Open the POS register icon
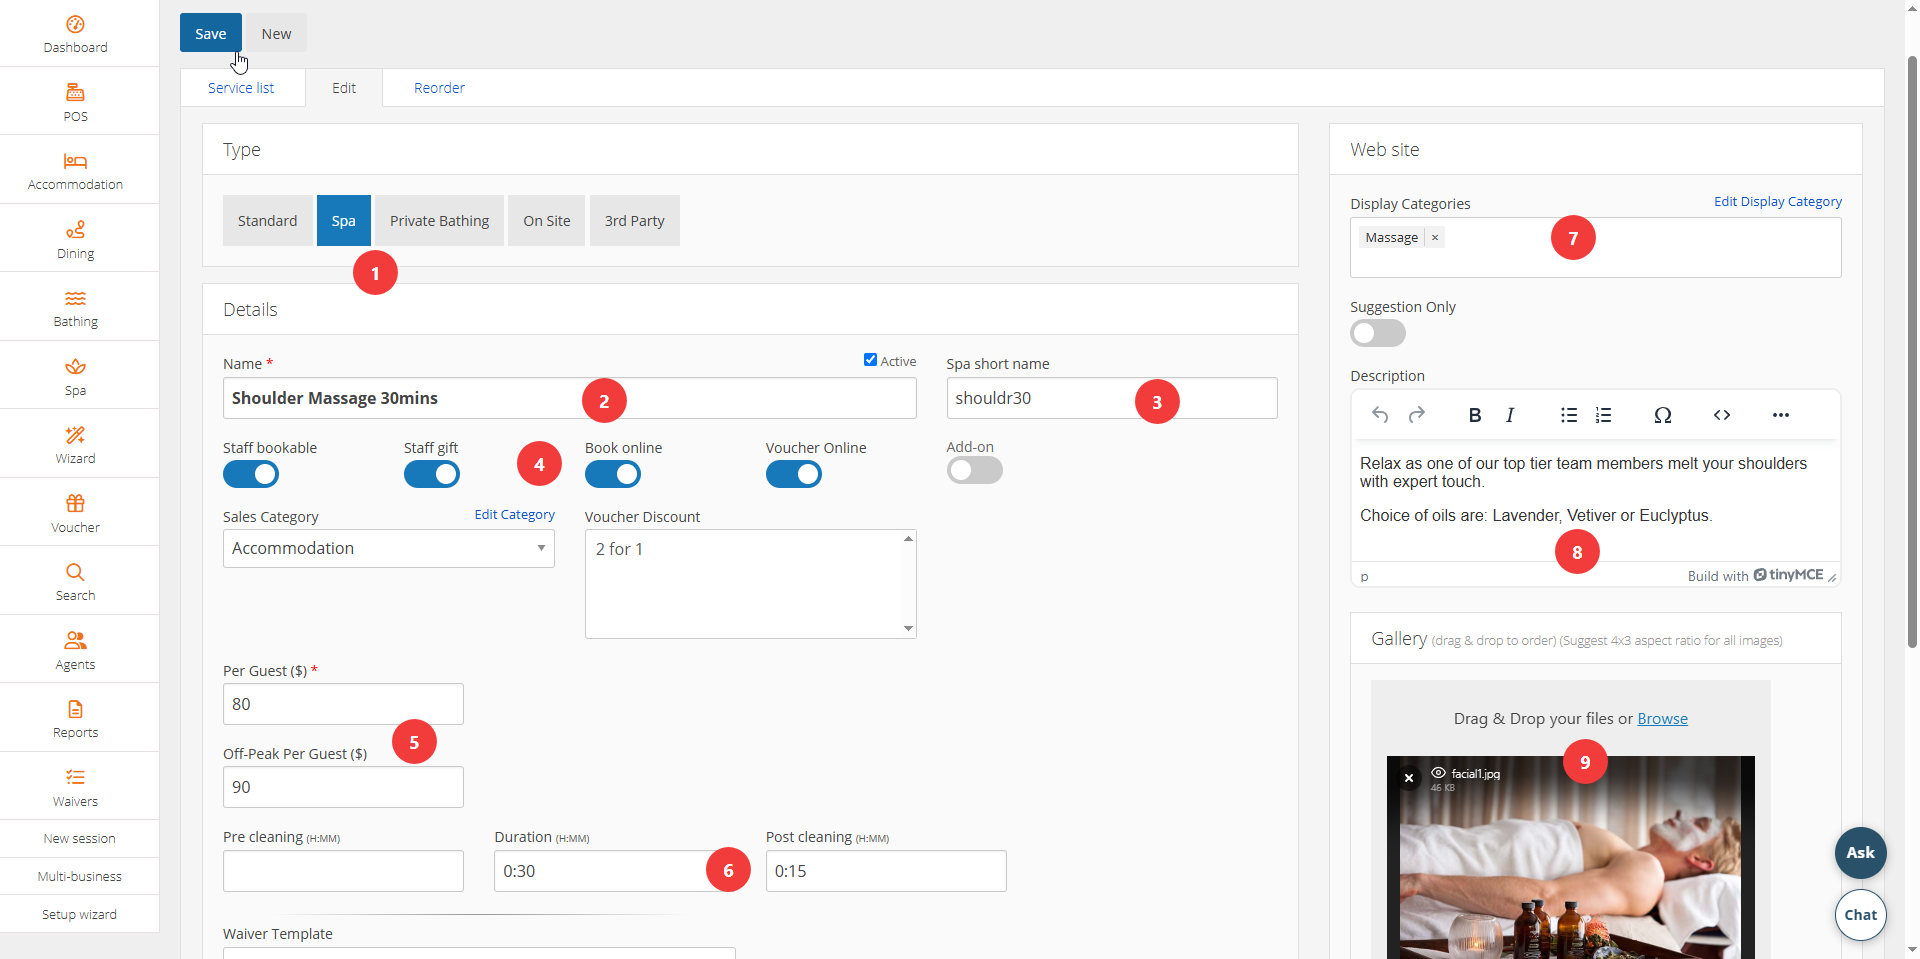Viewport: 1920px width, 959px height. pyautogui.click(x=75, y=93)
